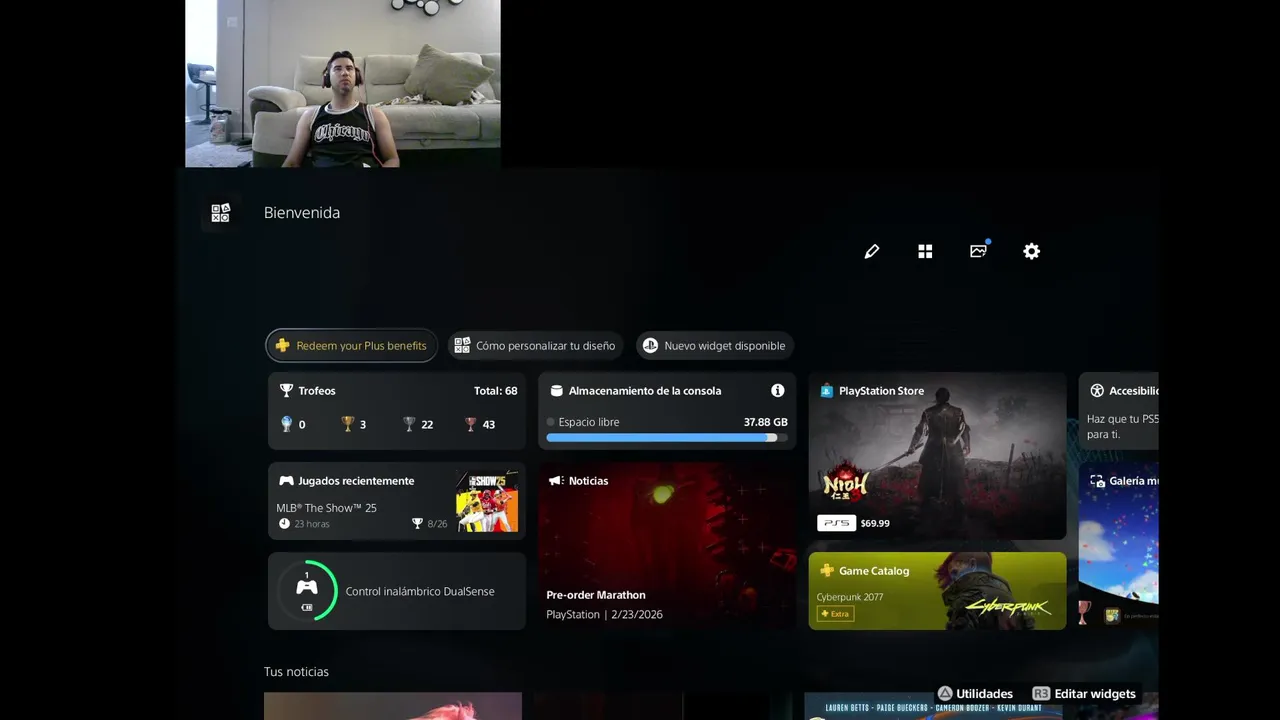Click the gold trophy count 3
Screen dimensions: 1280x720
(354, 424)
